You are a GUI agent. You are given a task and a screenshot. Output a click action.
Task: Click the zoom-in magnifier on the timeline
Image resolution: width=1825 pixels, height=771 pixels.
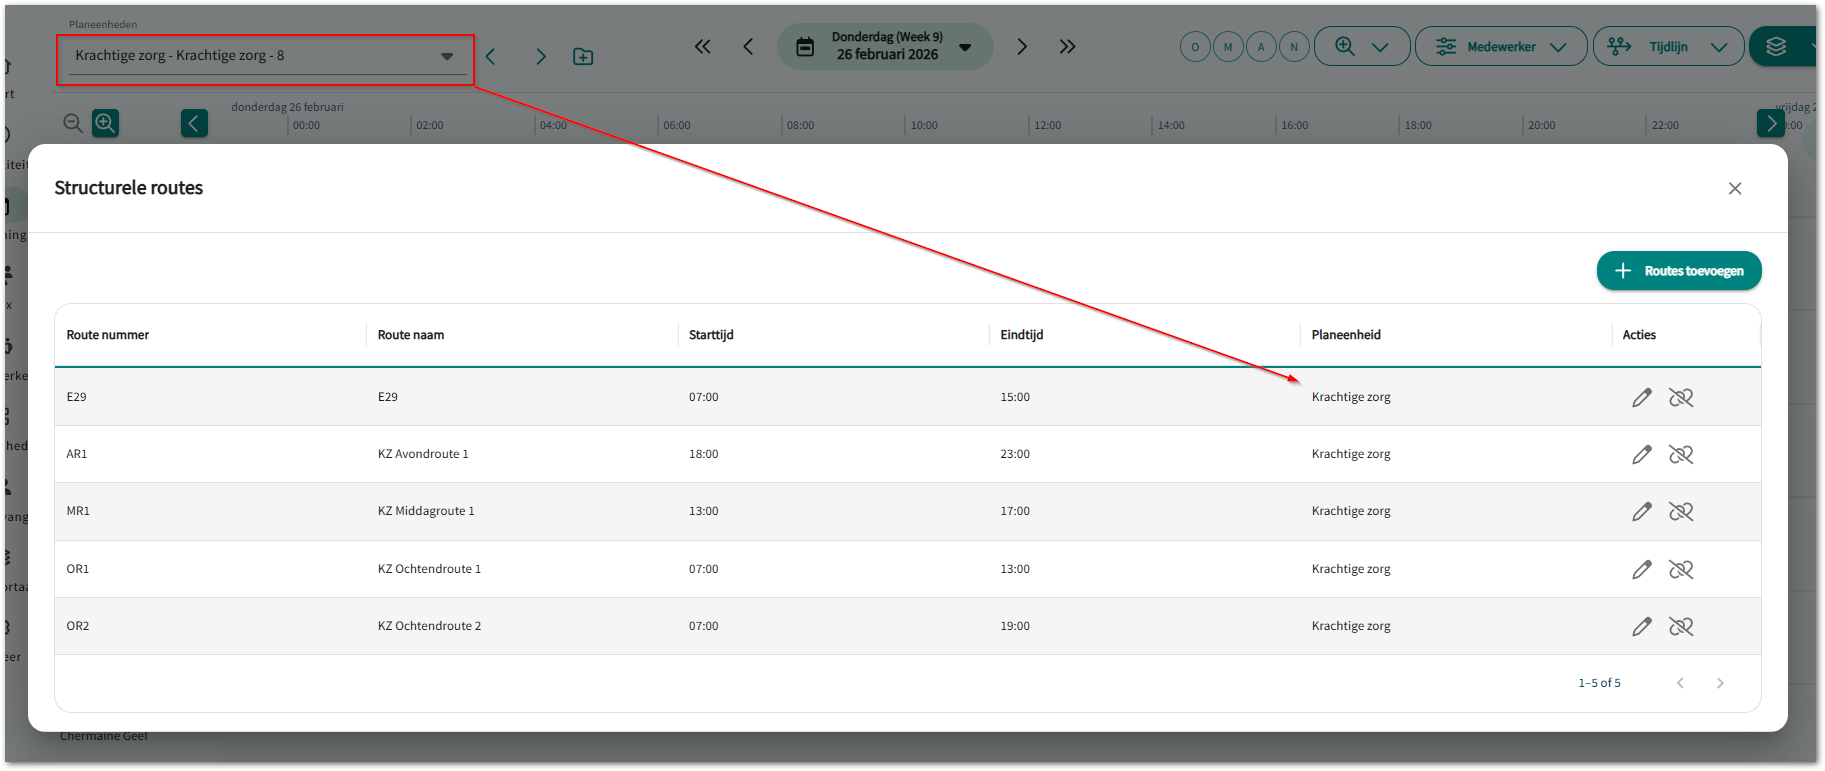[105, 123]
